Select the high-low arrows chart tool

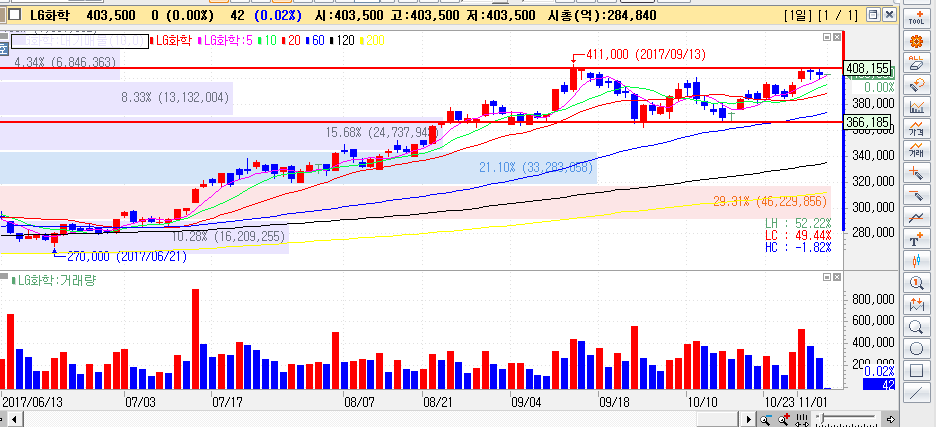tap(916, 304)
